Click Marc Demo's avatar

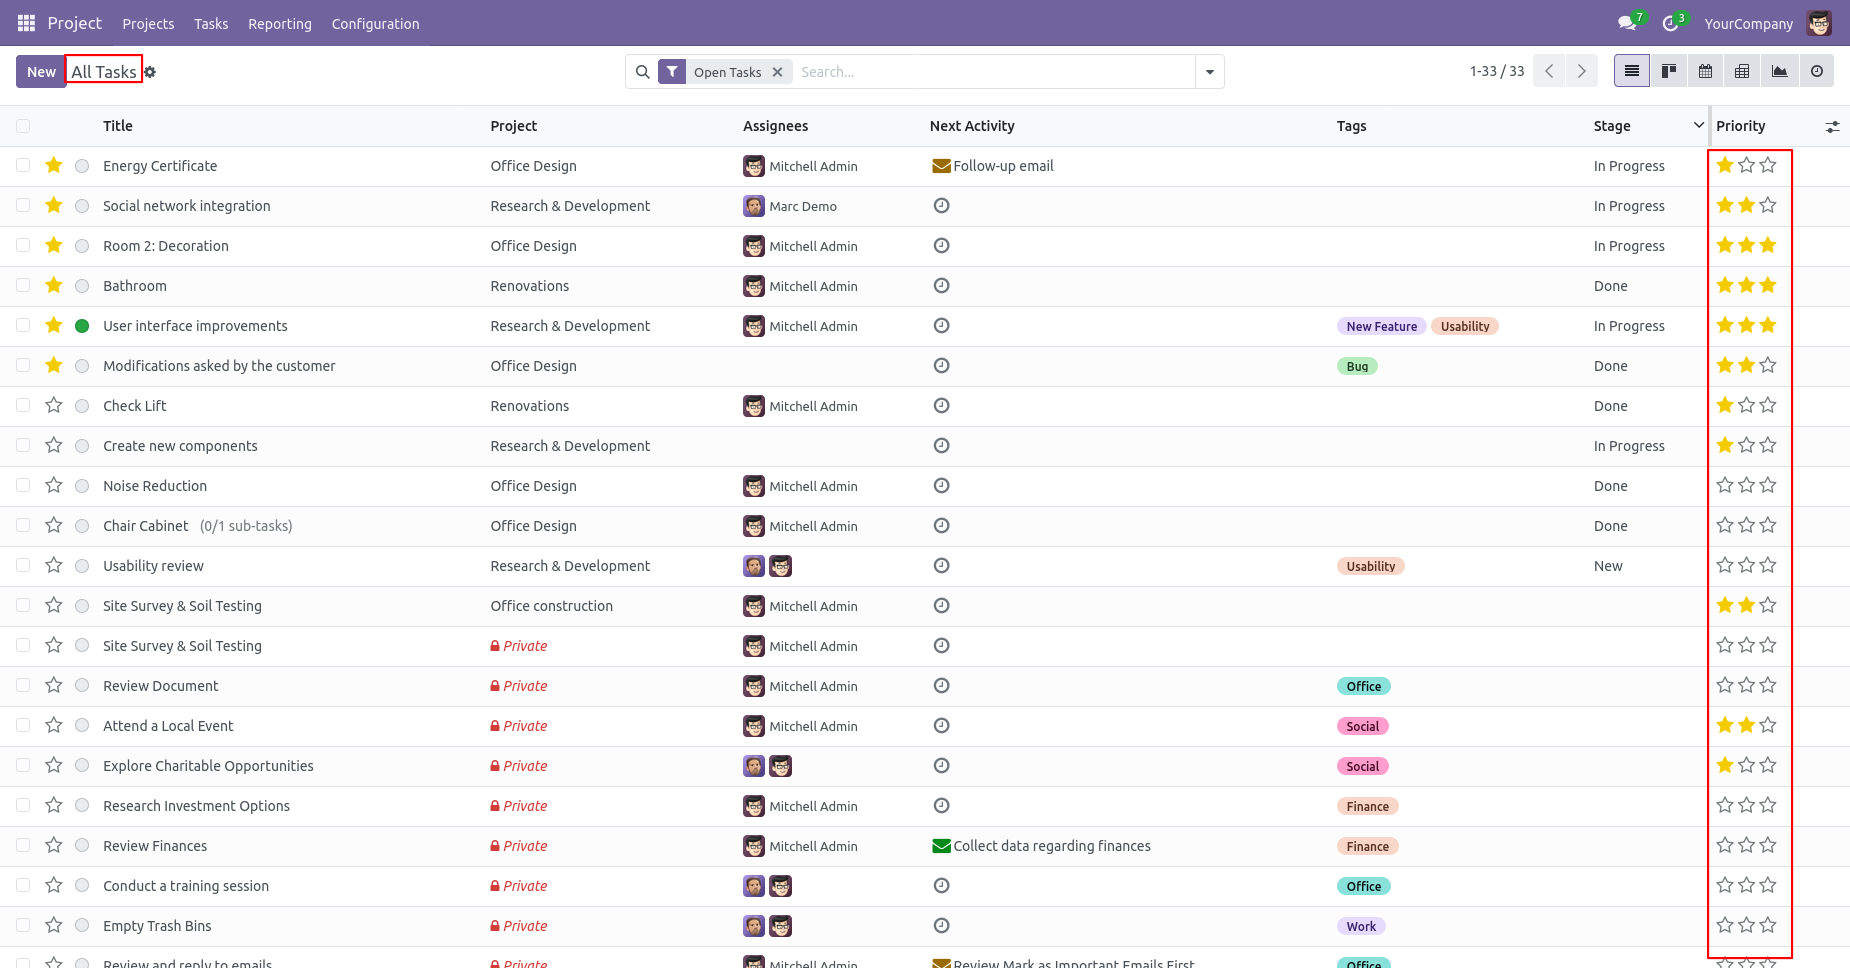[x=754, y=206]
